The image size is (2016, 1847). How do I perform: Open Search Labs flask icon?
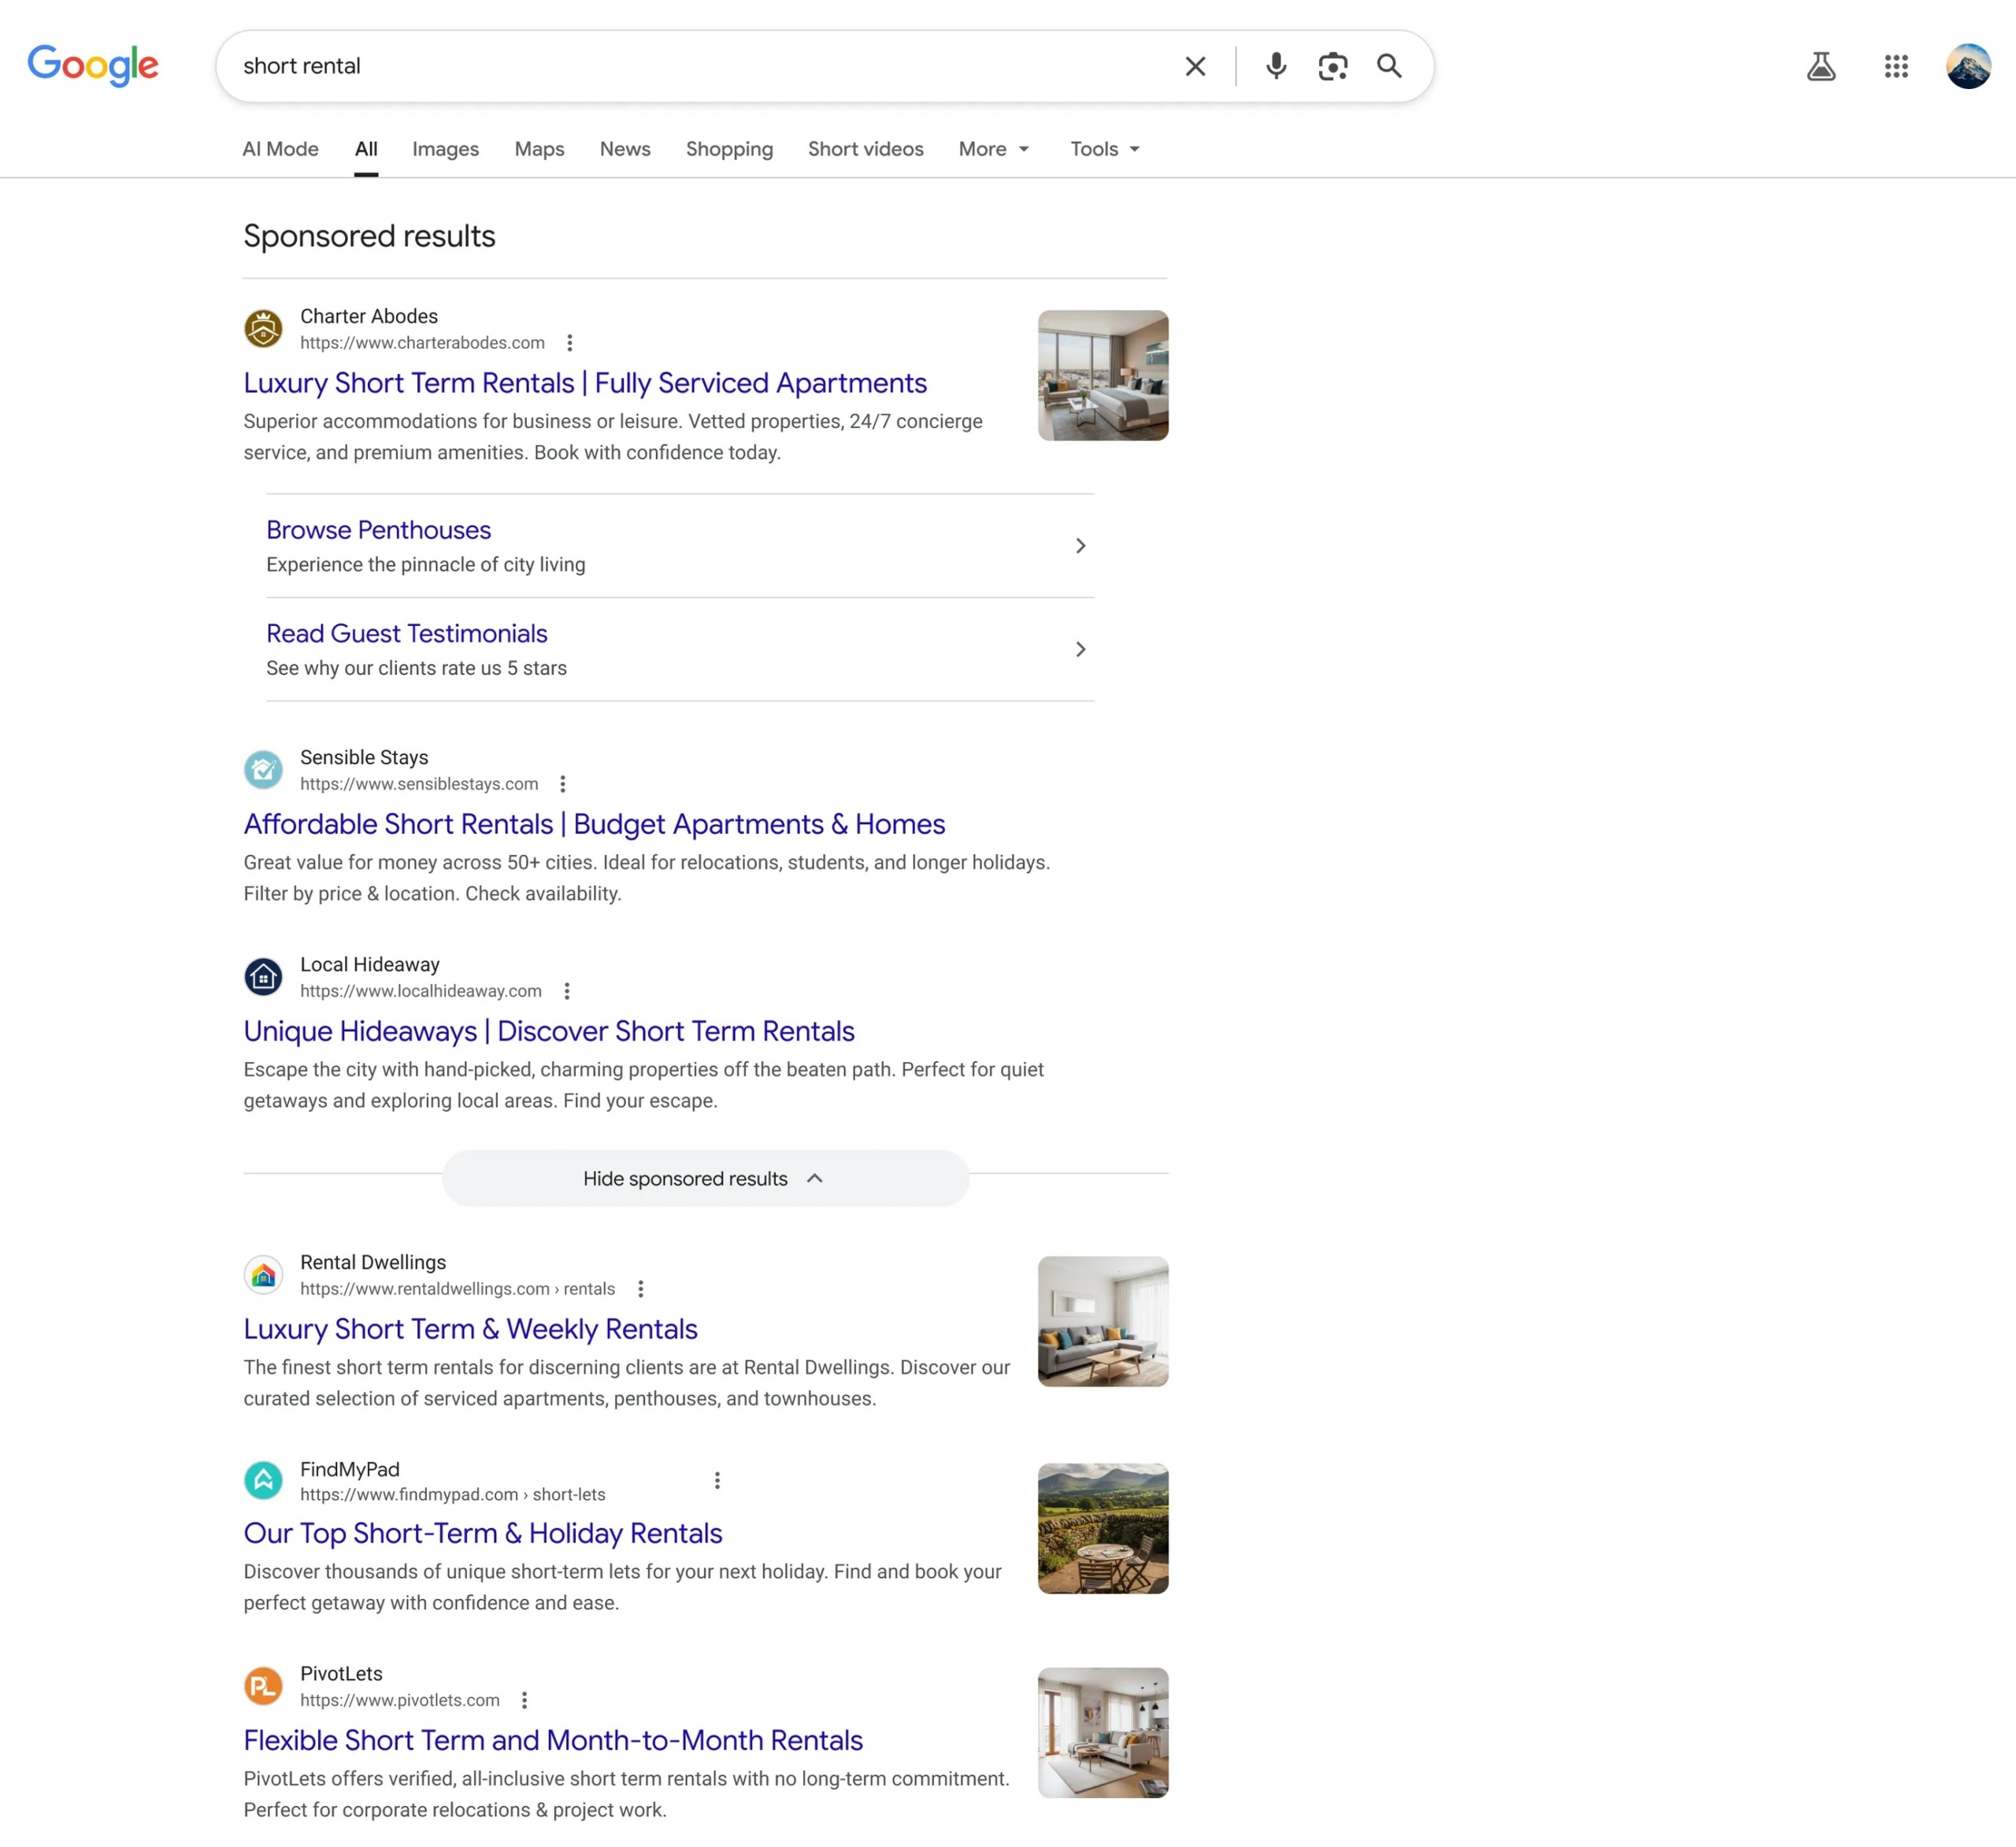click(x=1820, y=66)
